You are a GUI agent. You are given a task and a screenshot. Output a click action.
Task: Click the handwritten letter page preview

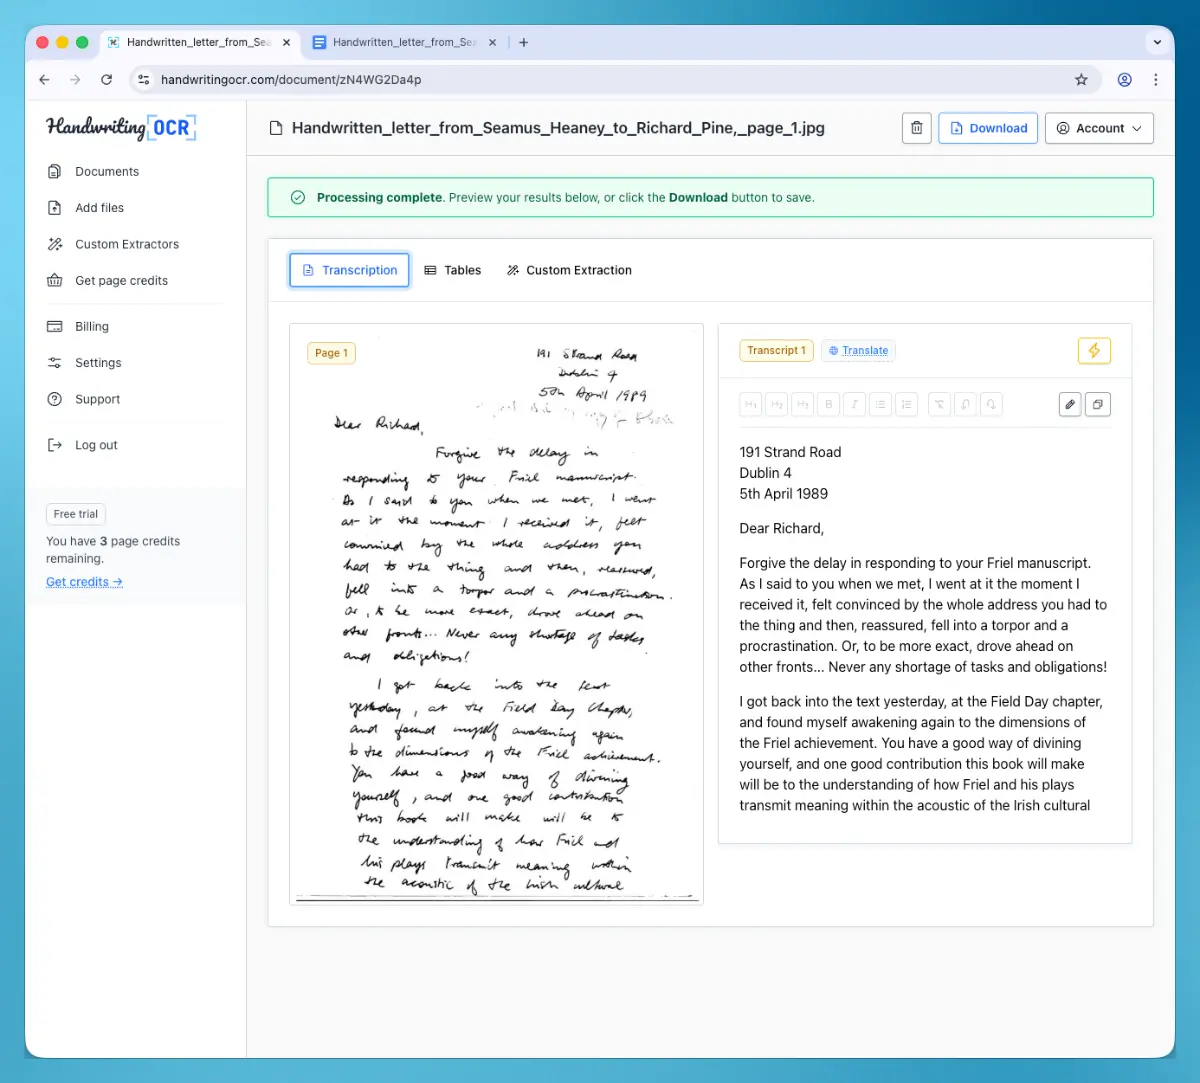click(x=496, y=615)
